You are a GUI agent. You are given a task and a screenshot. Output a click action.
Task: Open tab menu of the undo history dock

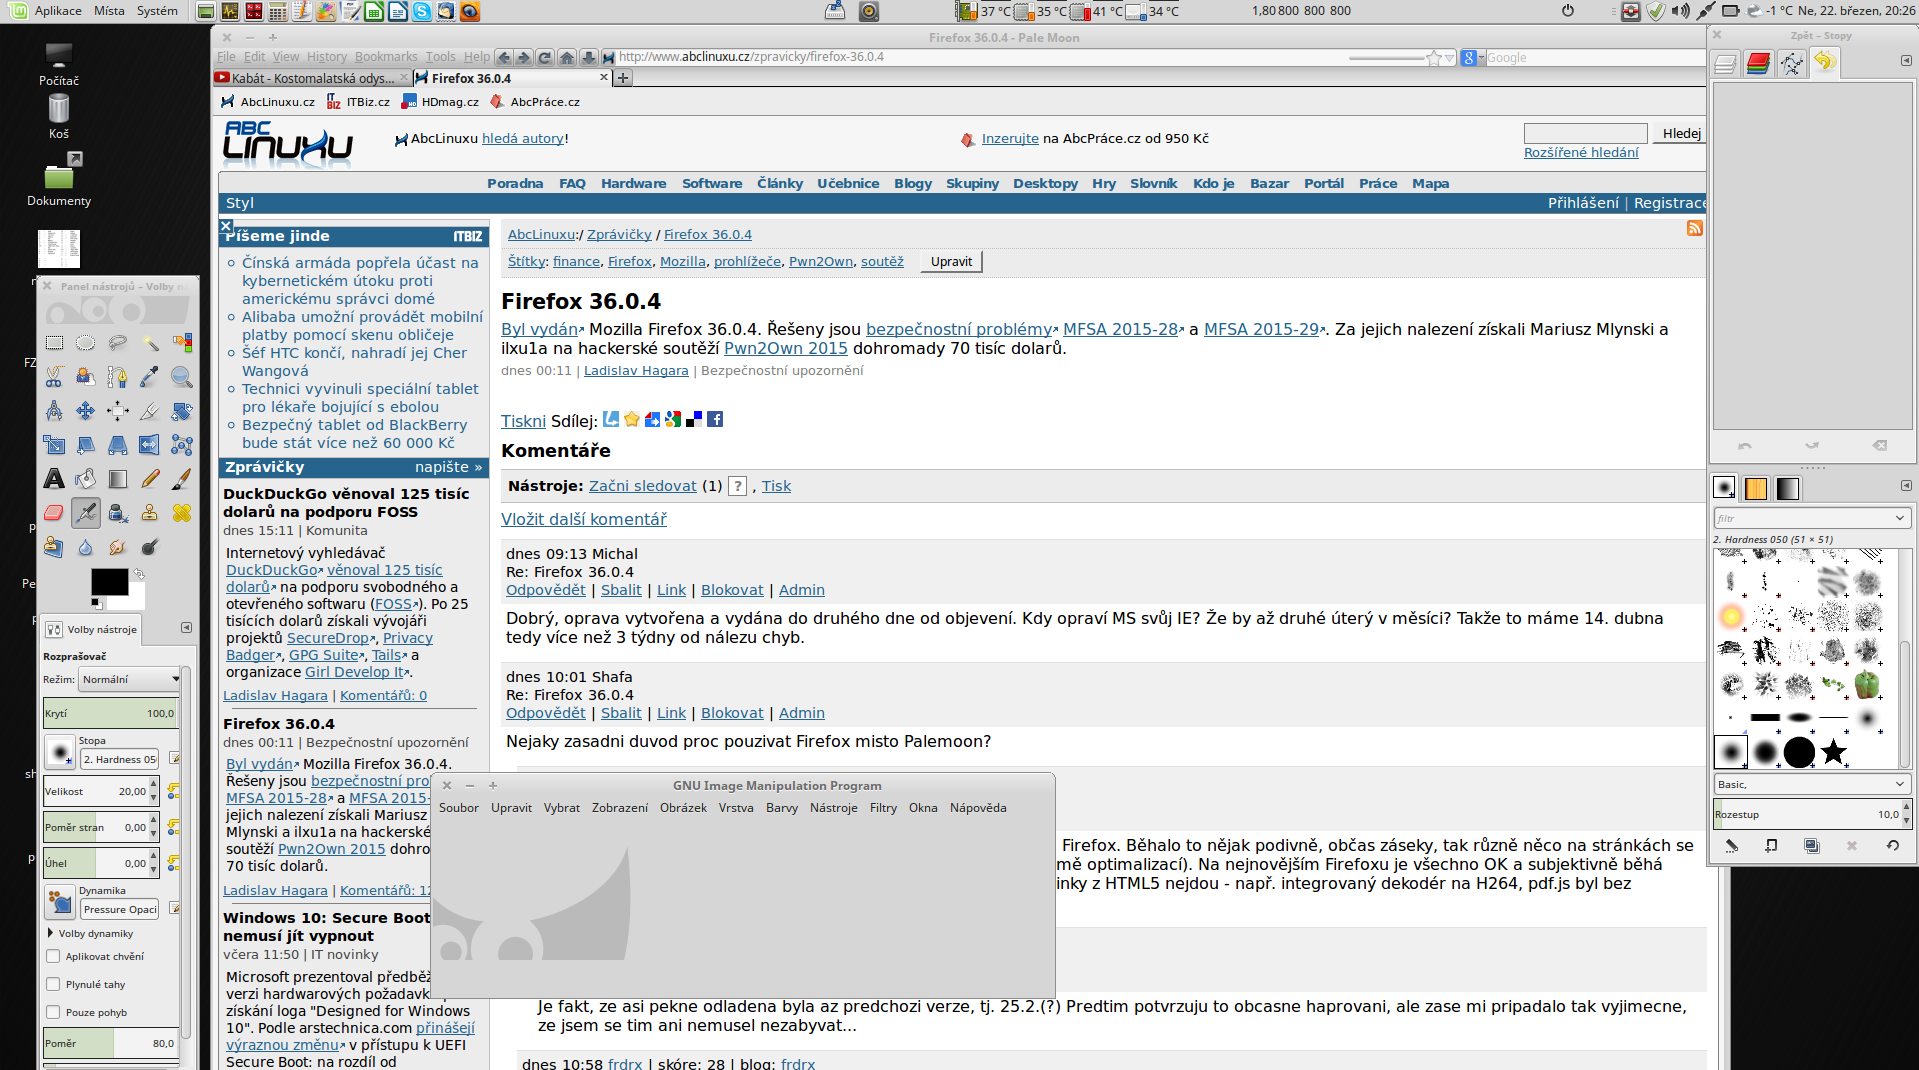coord(1906,61)
